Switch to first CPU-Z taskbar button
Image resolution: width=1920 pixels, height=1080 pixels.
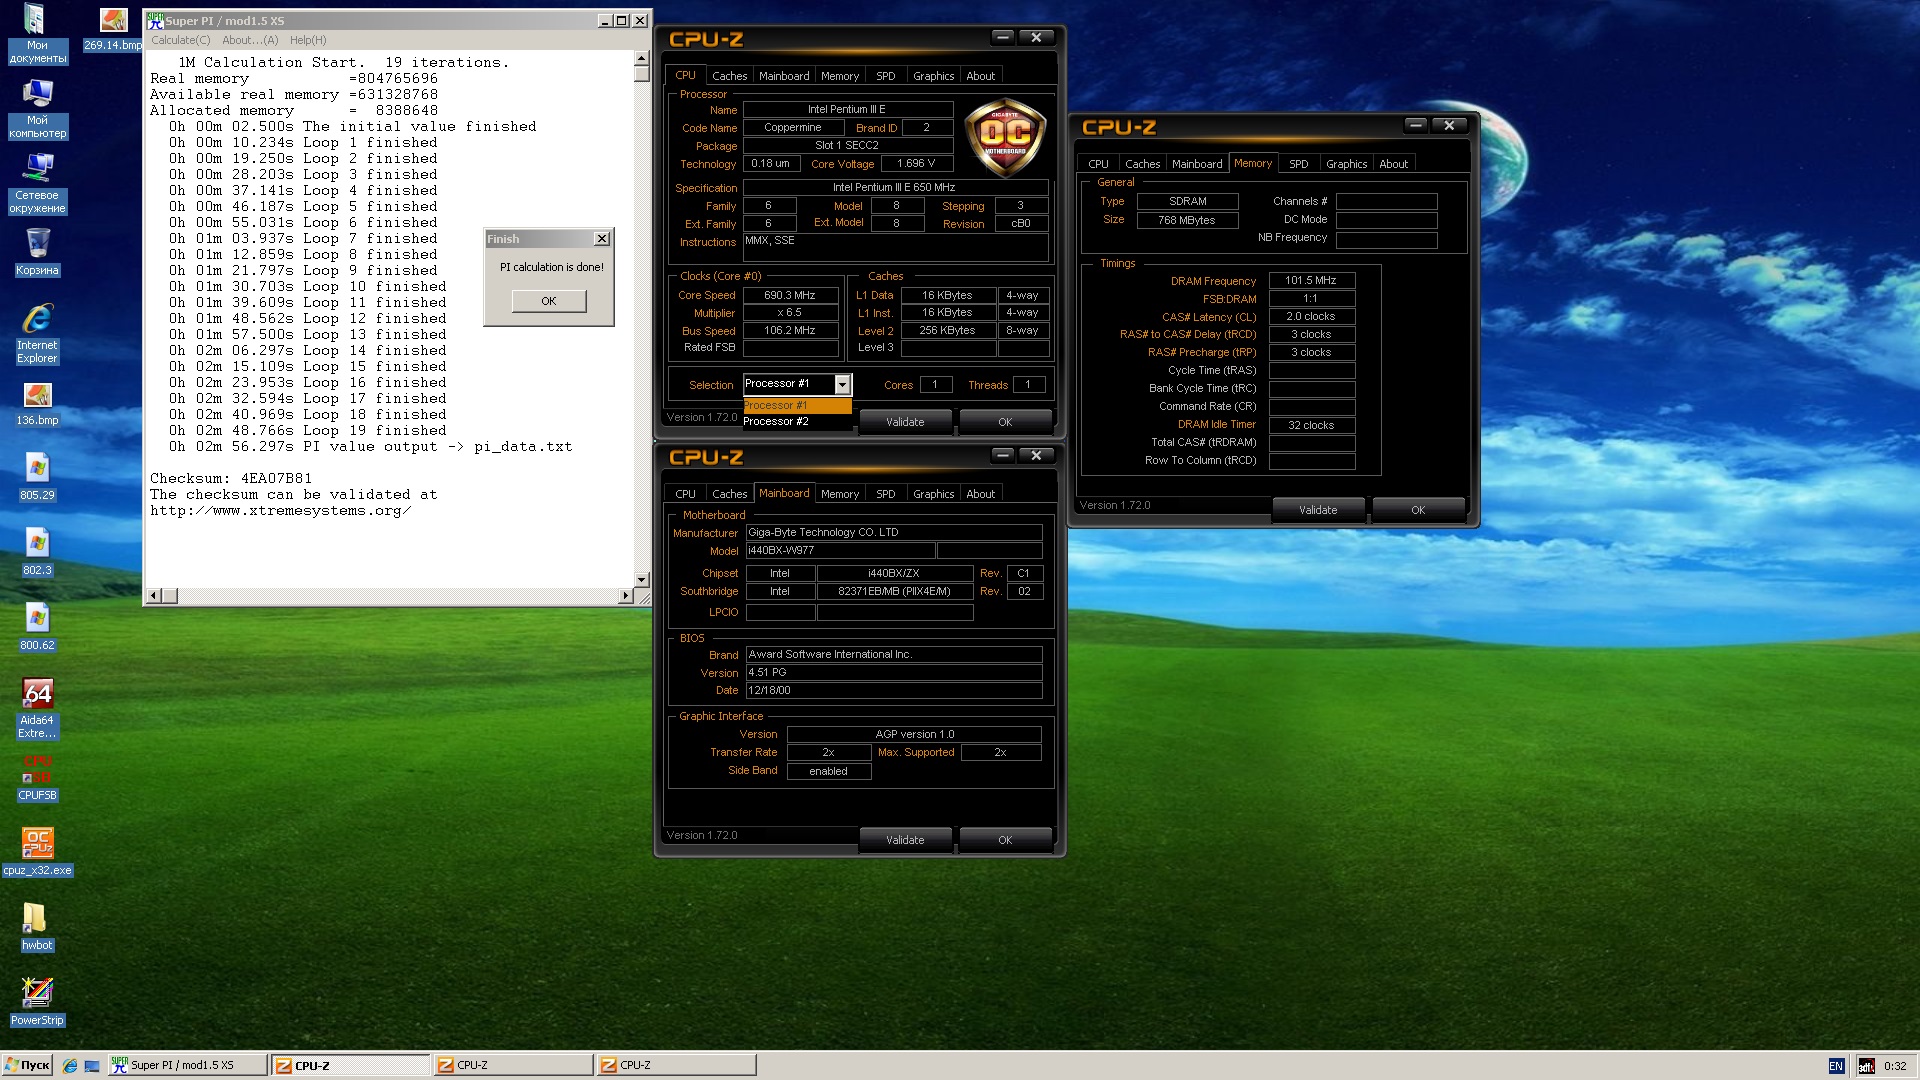pos(350,1066)
